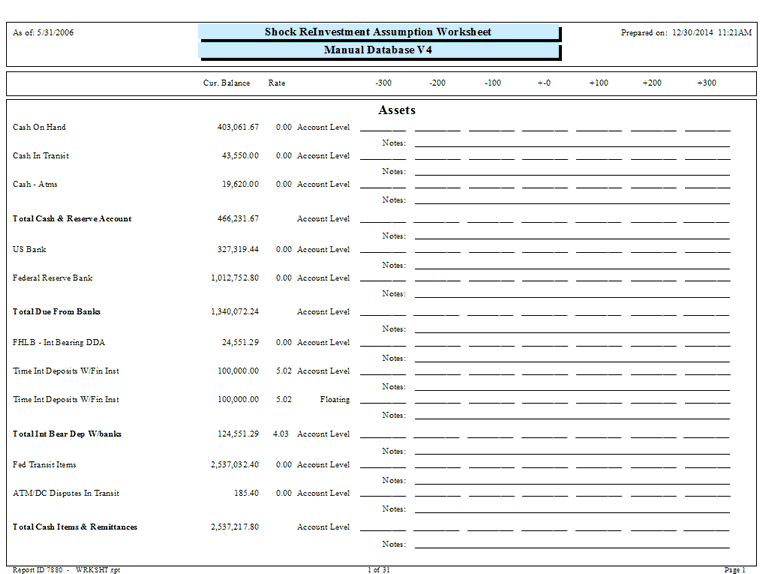Click the -300 blank for Cash On Hand

[x=383, y=130]
